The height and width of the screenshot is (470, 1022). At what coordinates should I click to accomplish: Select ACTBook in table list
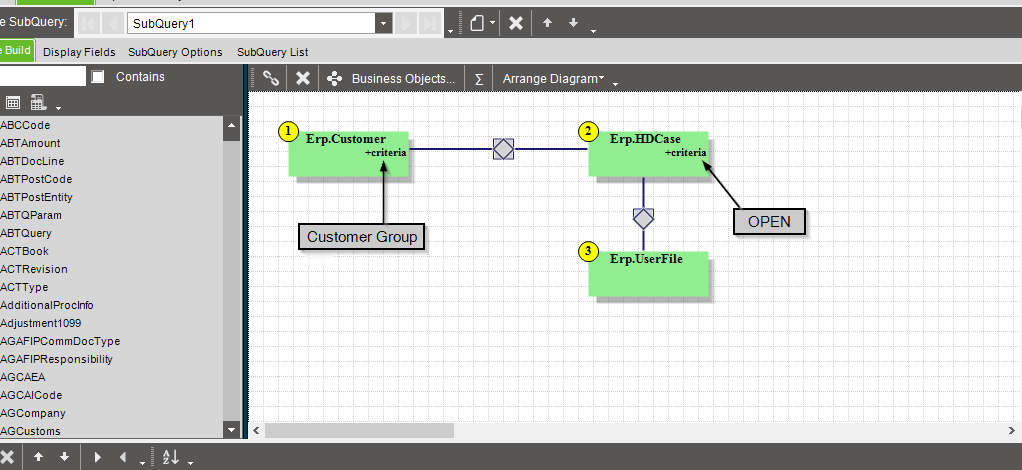[25, 251]
